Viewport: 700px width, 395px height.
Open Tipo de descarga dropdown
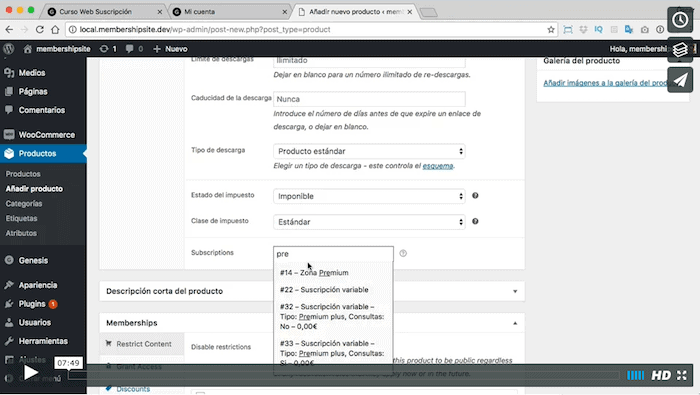[369, 151]
